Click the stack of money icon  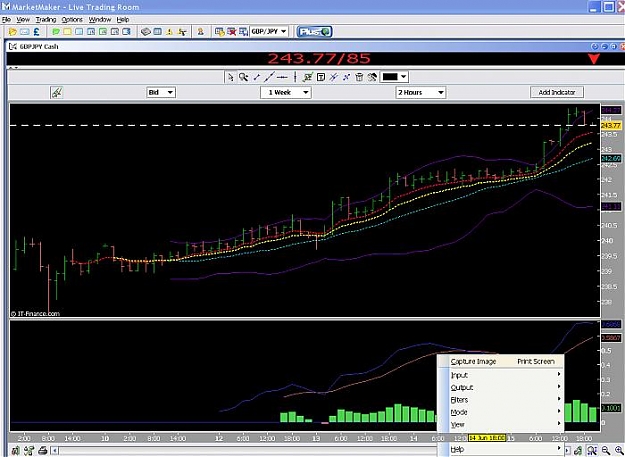tap(146, 32)
